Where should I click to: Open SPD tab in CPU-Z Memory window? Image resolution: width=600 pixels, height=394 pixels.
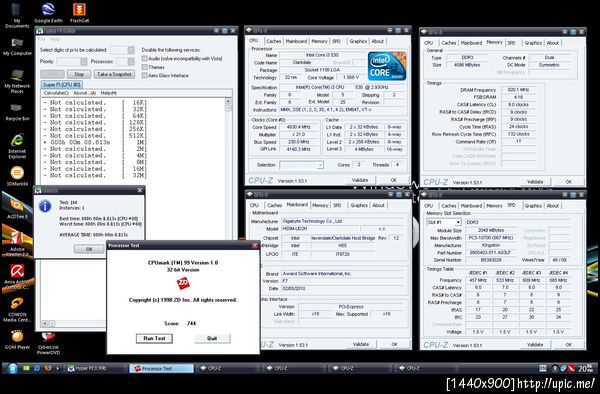pos(512,43)
